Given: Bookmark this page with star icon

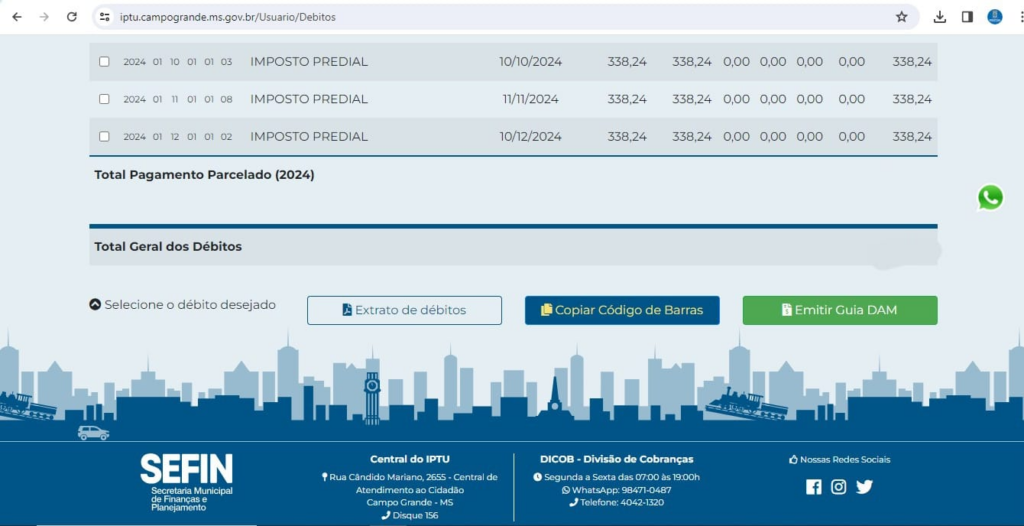Looking at the screenshot, I should coord(901,17).
